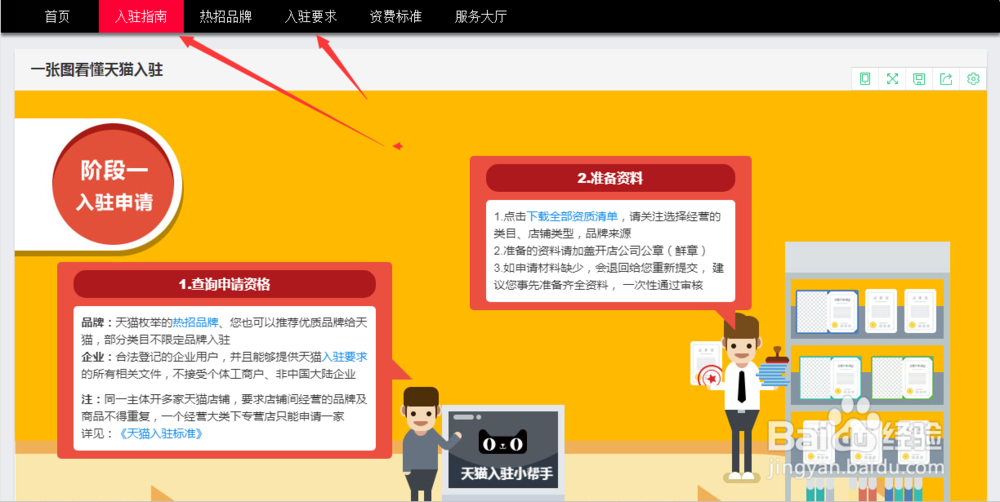The width and height of the screenshot is (1000, 502).
Task: Switch to the 入驻要求 nav tab
Action: point(311,17)
